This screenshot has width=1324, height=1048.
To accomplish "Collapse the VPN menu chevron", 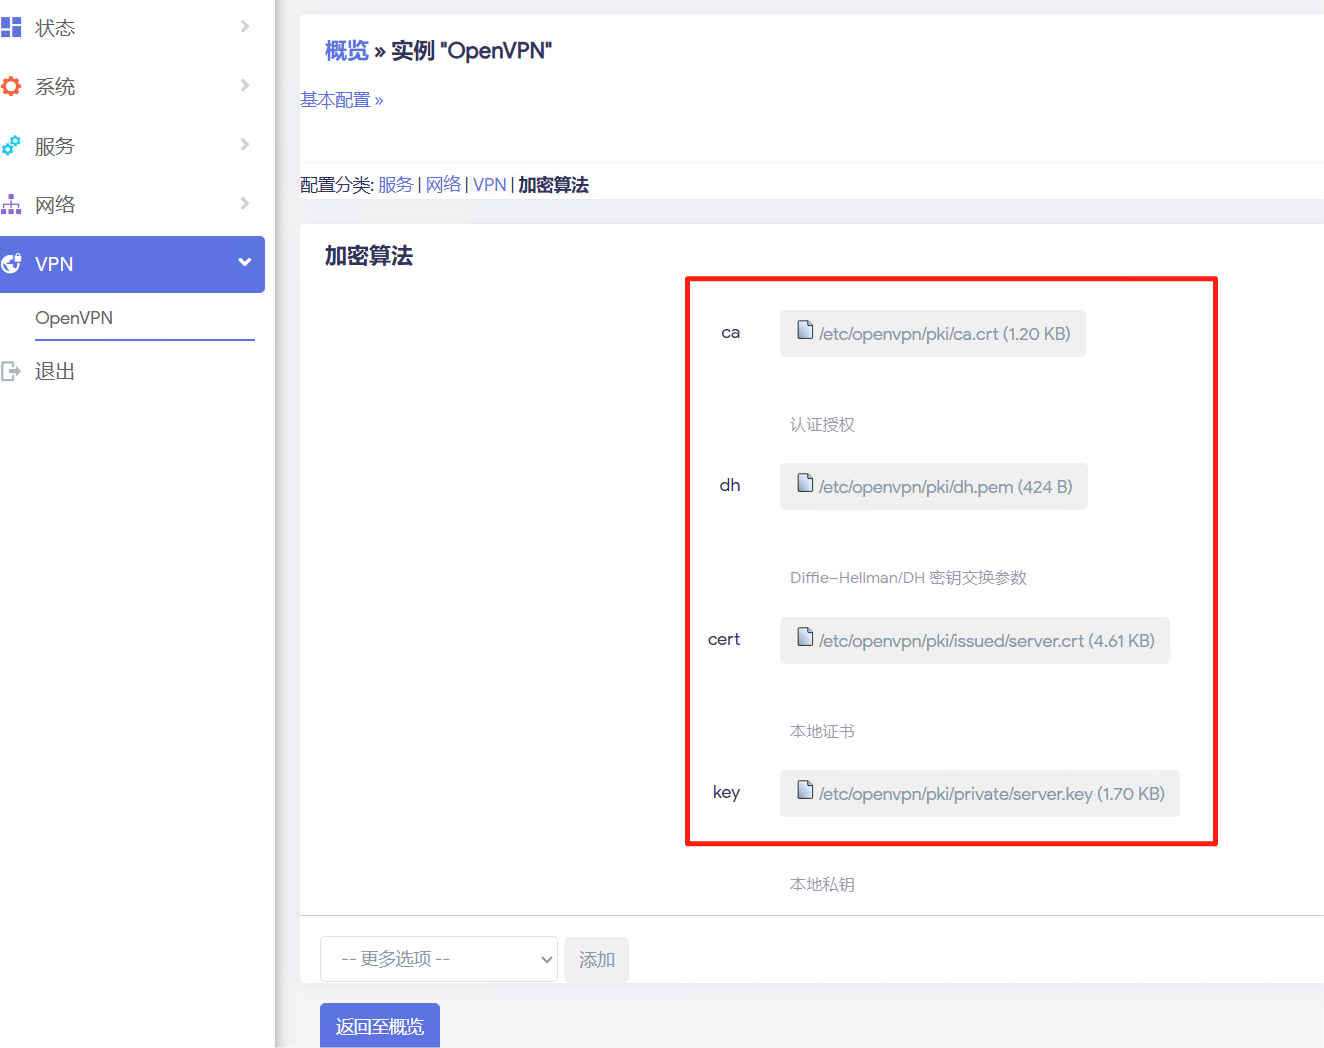I will click(245, 263).
